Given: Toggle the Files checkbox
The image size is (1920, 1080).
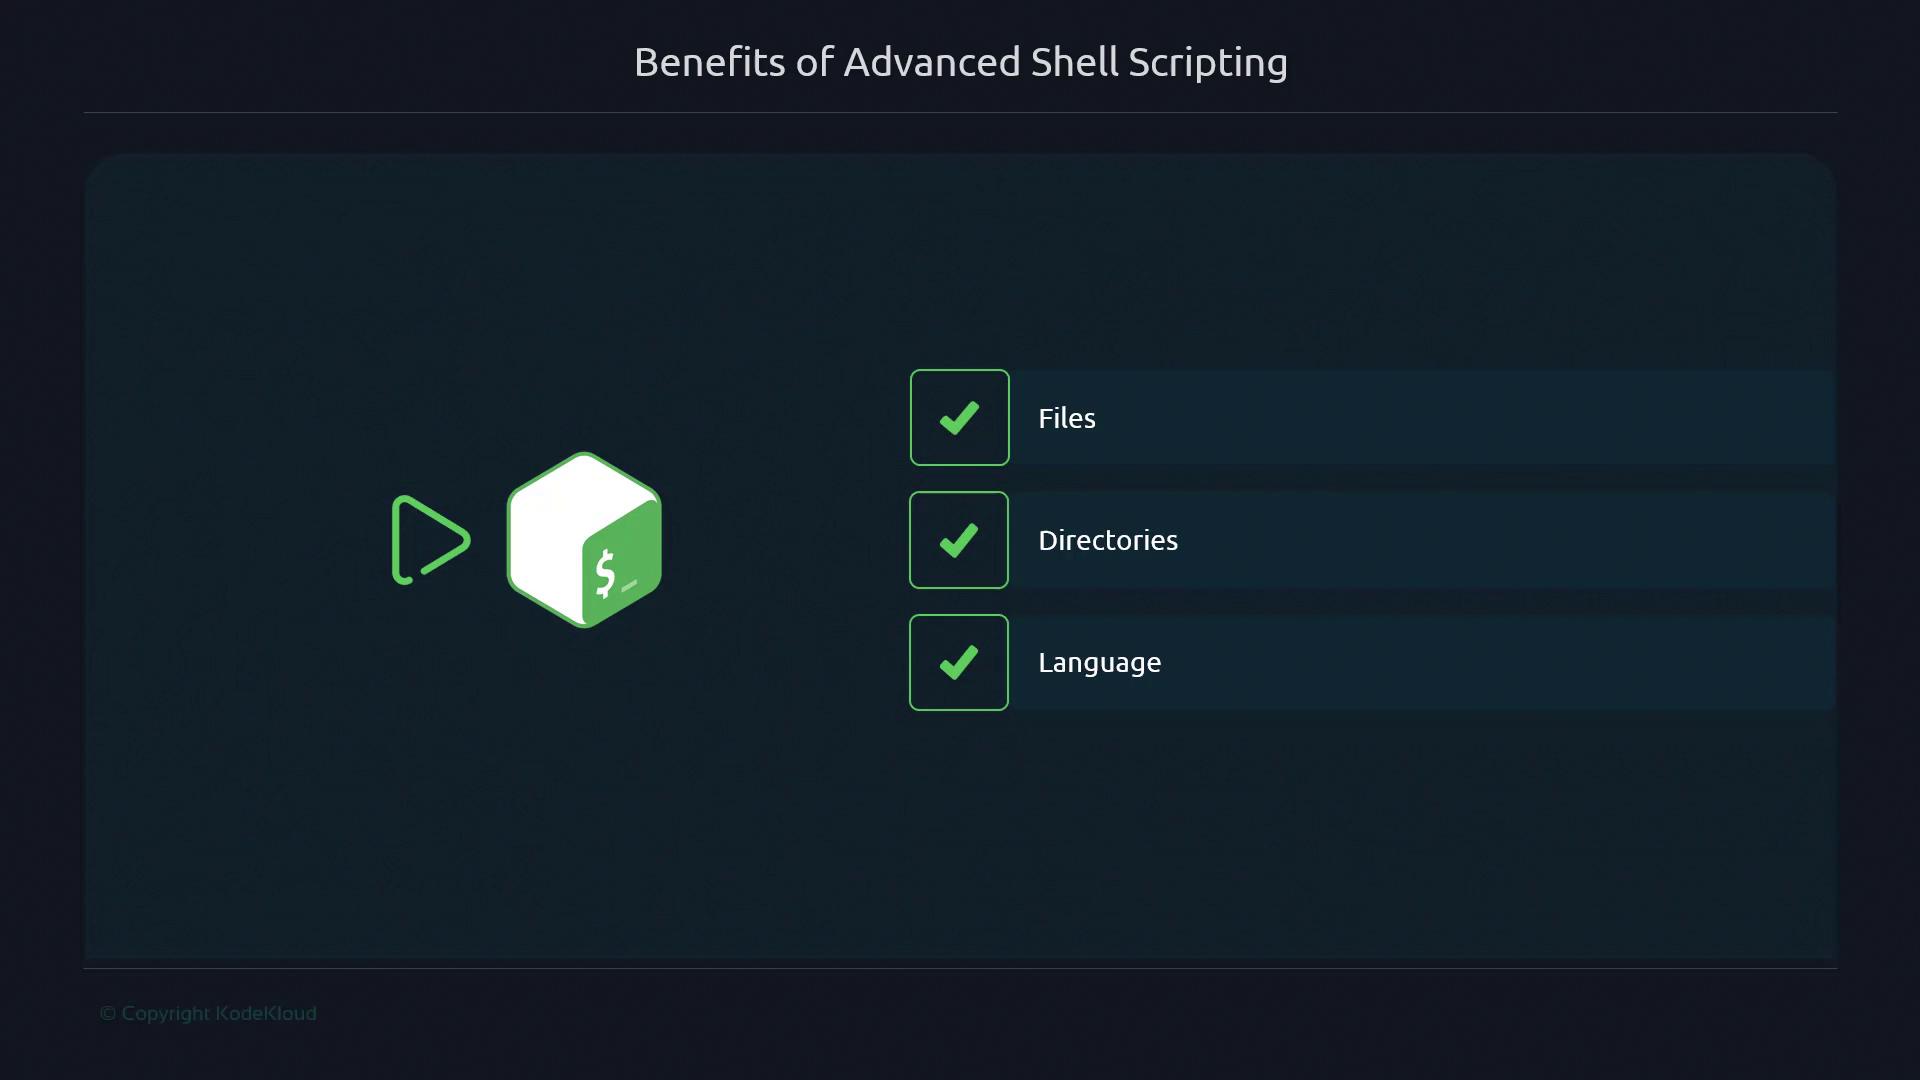Looking at the screenshot, I should pyautogui.click(x=959, y=418).
